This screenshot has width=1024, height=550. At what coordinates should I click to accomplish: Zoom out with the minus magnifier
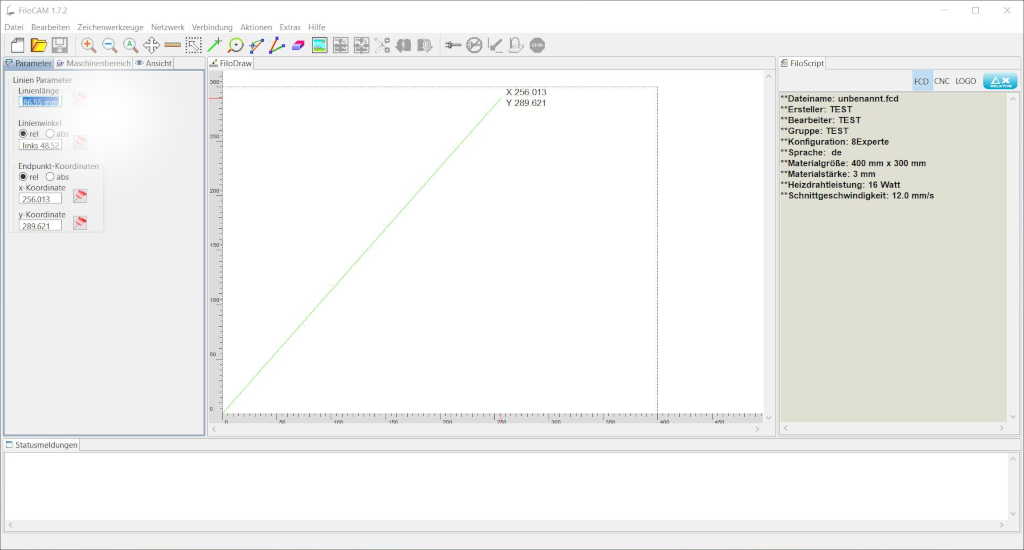(x=110, y=45)
